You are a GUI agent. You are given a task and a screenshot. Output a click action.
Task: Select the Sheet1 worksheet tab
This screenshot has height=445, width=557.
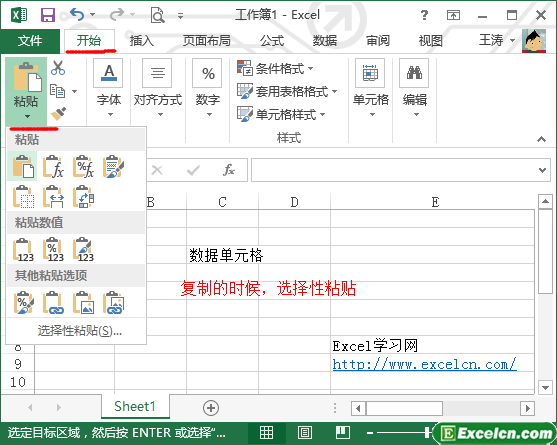135,406
